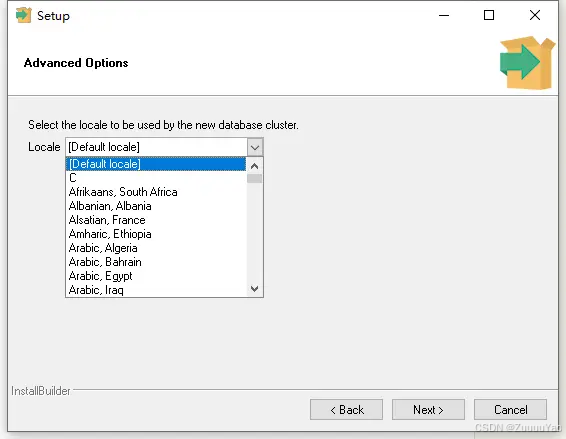Click the Locale combo box field
This screenshot has height=439, width=566.
point(164,147)
